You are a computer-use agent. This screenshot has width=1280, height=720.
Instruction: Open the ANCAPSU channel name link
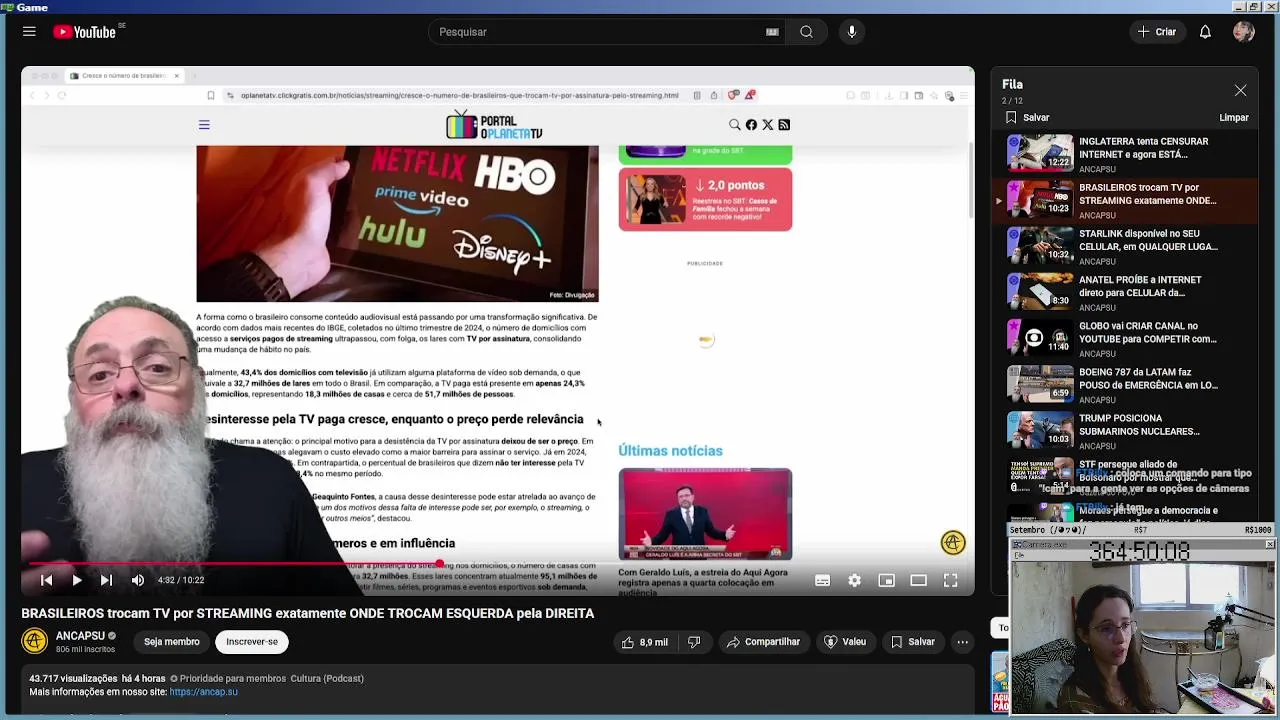tap(80, 636)
